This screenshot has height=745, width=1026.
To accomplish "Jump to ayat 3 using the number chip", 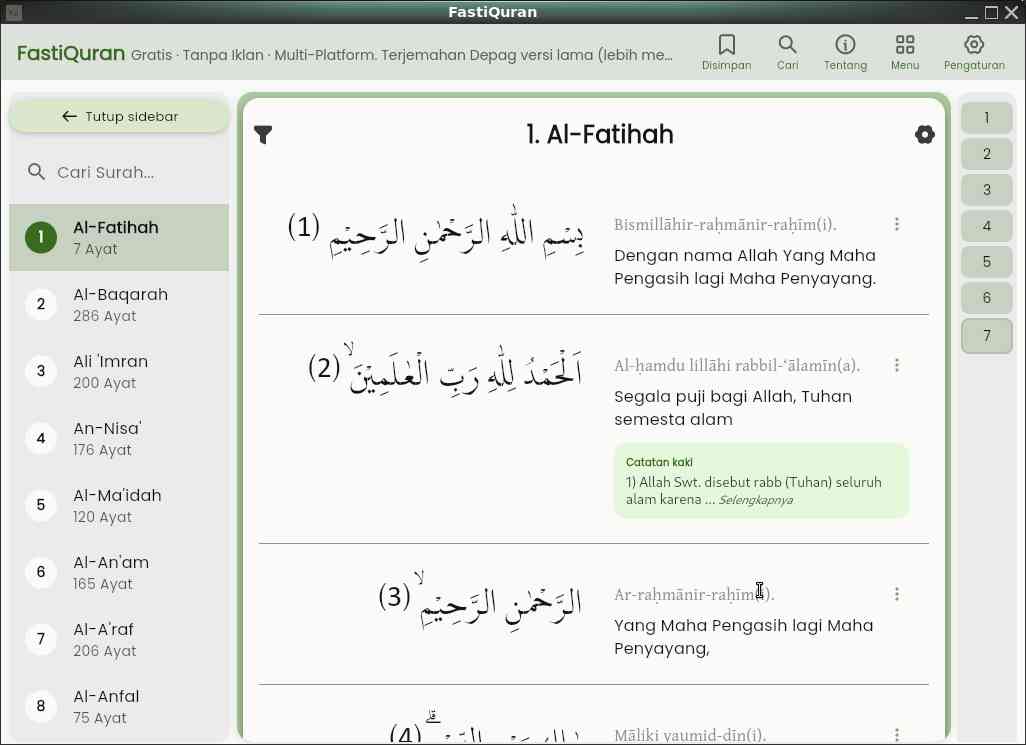I will [986, 190].
